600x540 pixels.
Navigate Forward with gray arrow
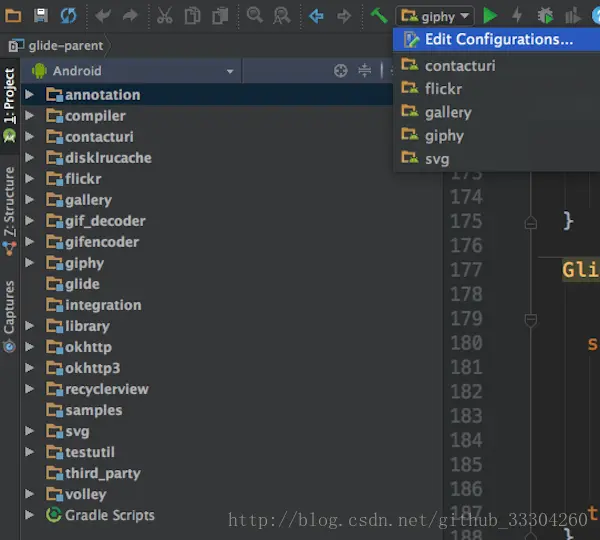344,16
